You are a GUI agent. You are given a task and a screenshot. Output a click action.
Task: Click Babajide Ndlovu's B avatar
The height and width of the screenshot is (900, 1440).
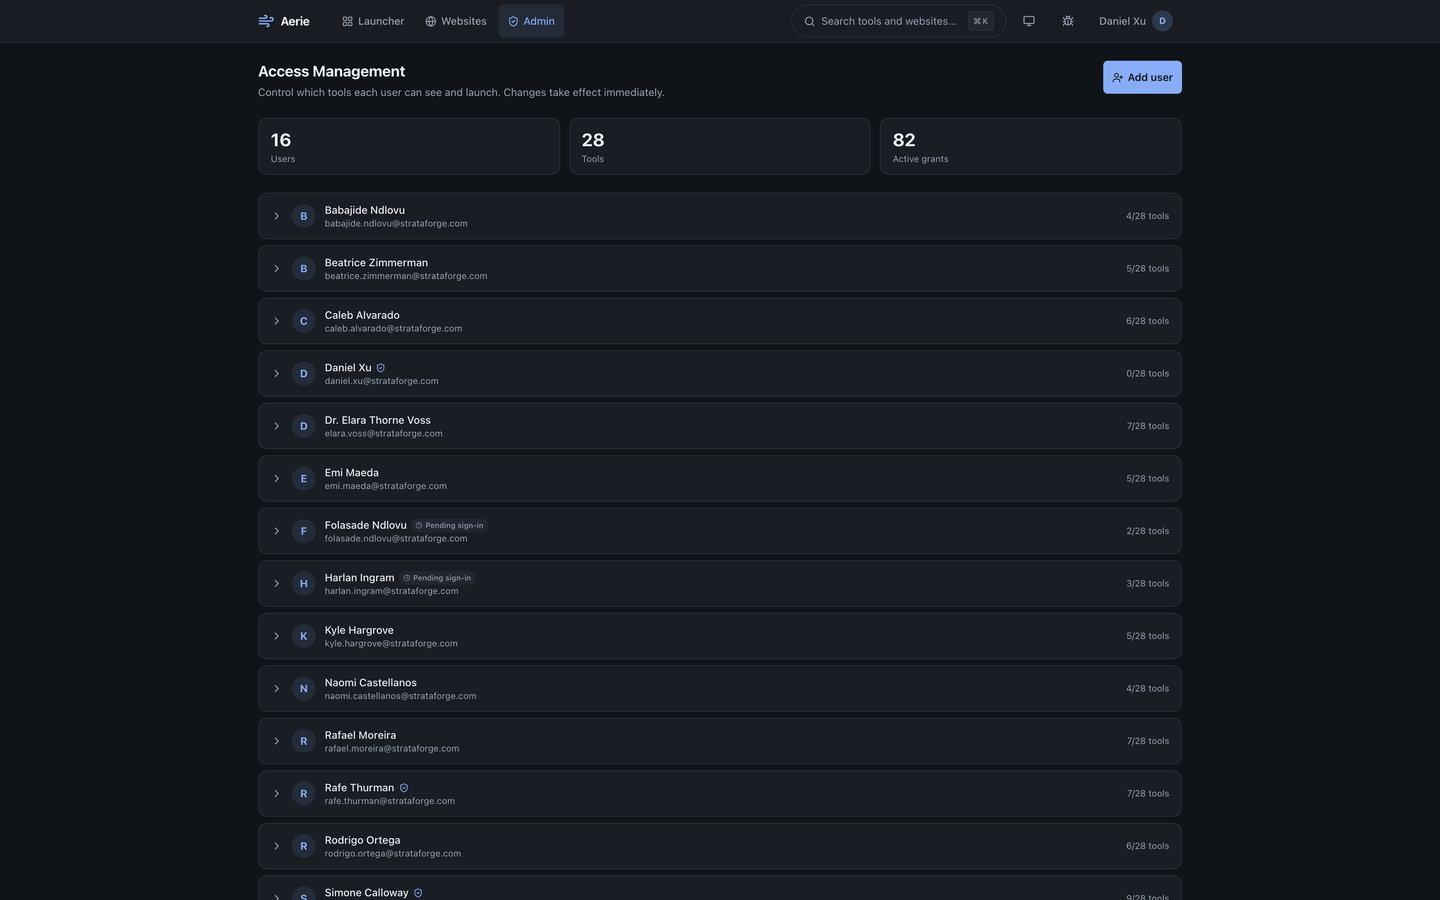click(x=304, y=216)
